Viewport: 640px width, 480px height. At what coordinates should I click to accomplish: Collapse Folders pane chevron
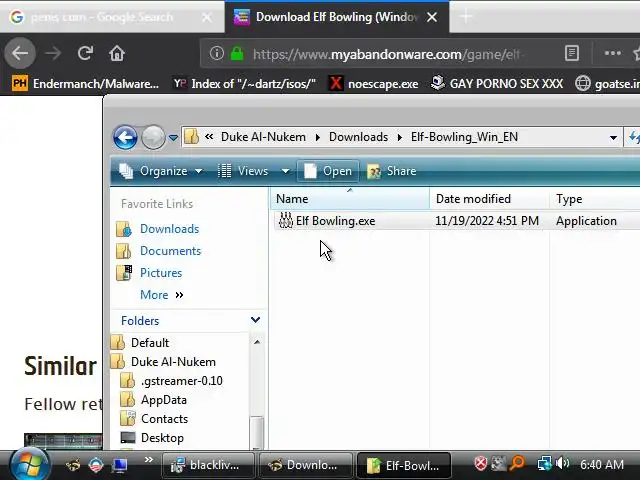point(256,320)
